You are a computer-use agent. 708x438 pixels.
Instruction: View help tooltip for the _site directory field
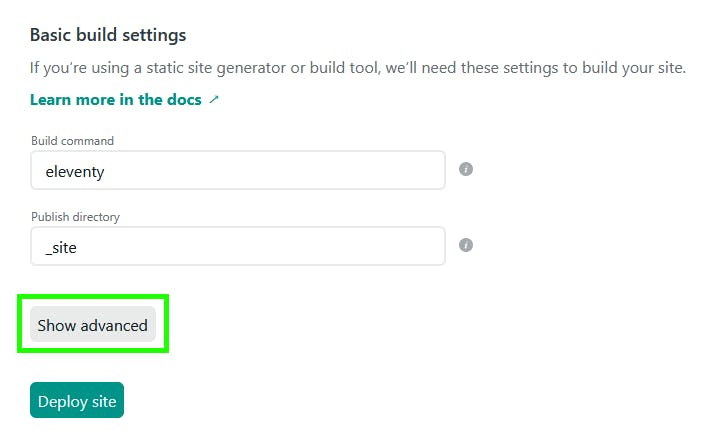pos(466,245)
